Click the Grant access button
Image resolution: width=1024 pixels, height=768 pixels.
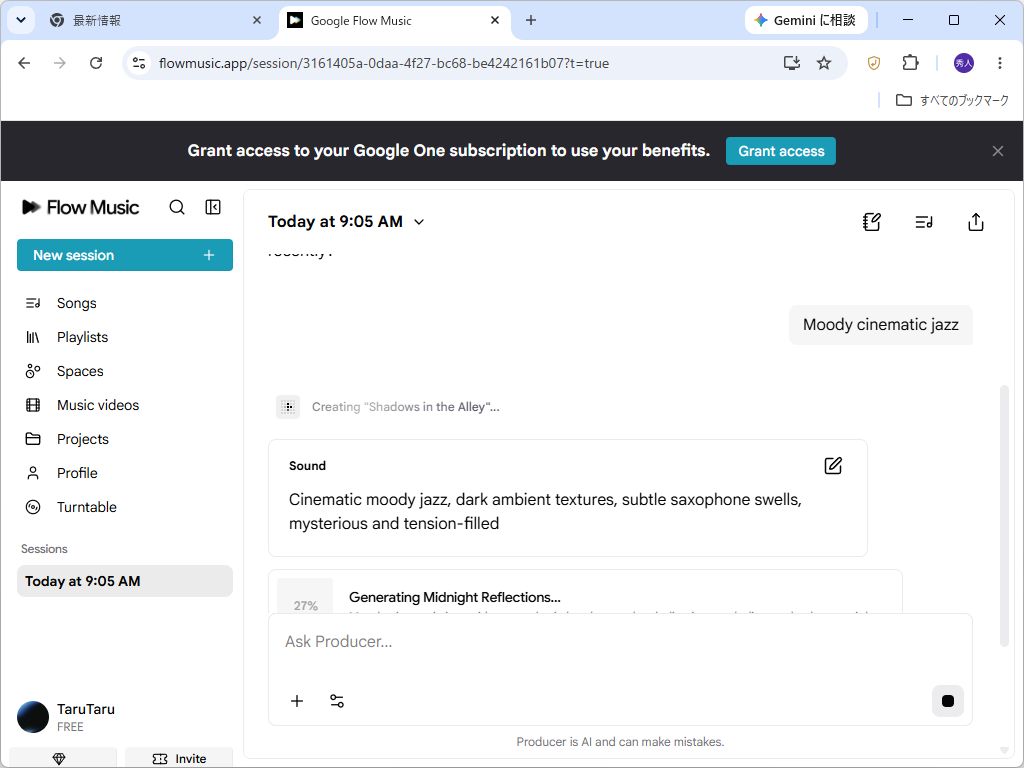[781, 151]
